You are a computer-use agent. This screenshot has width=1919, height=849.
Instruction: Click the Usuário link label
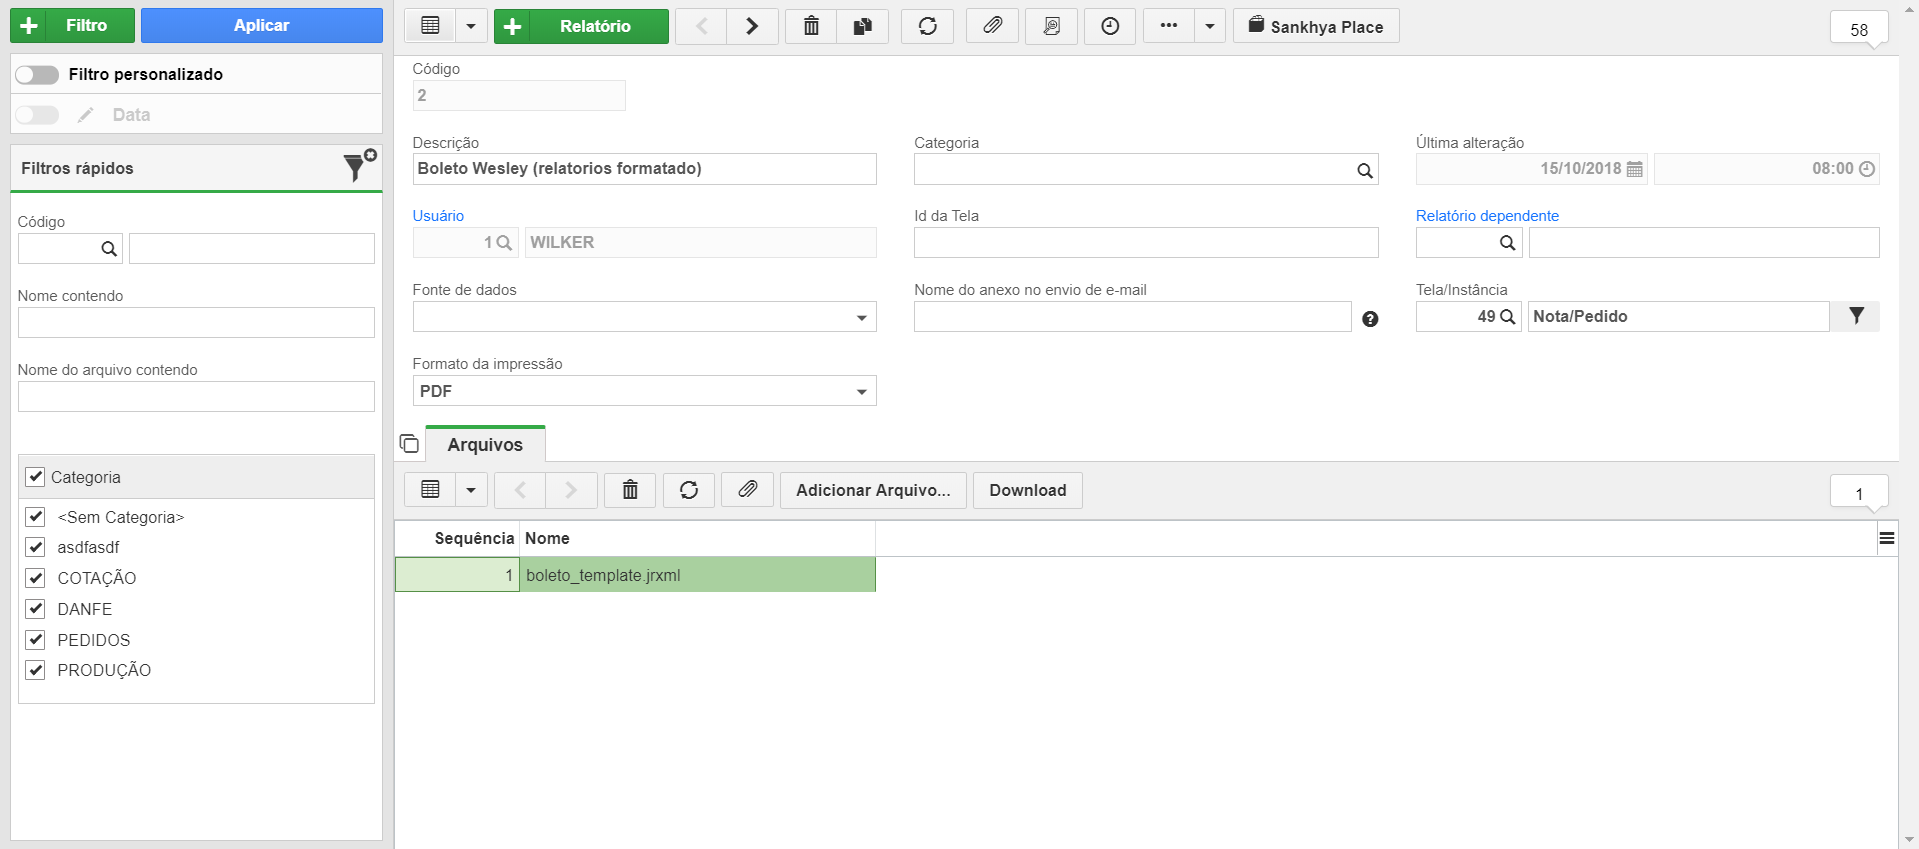point(438,216)
